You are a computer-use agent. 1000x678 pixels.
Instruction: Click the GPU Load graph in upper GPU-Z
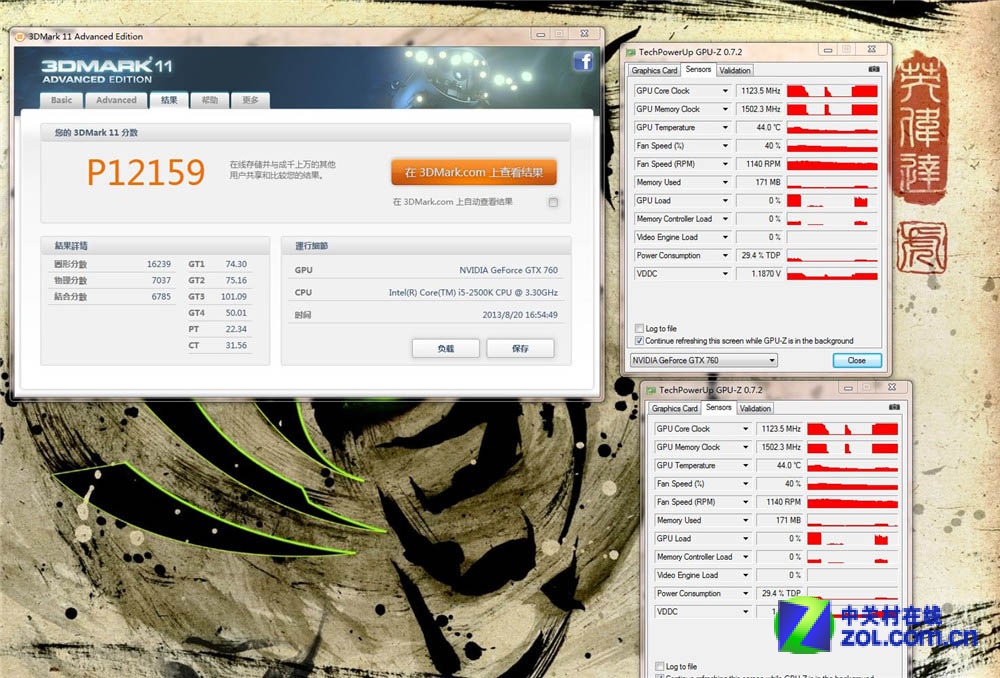pyautogui.click(x=832, y=201)
